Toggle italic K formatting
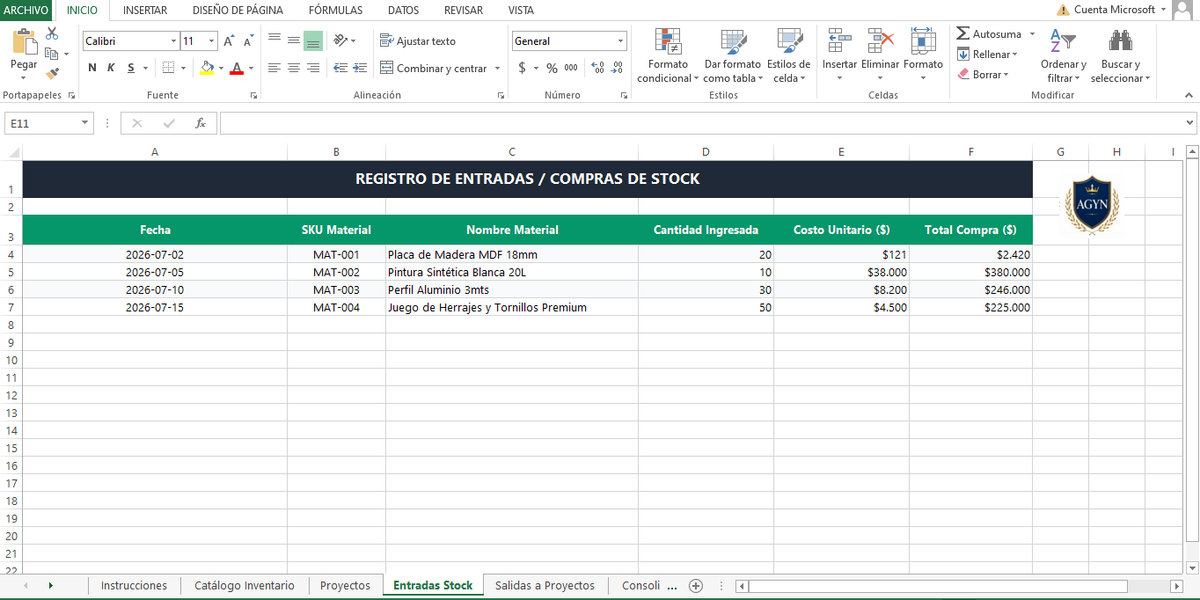The height and width of the screenshot is (600, 1200). click(x=112, y=68)
